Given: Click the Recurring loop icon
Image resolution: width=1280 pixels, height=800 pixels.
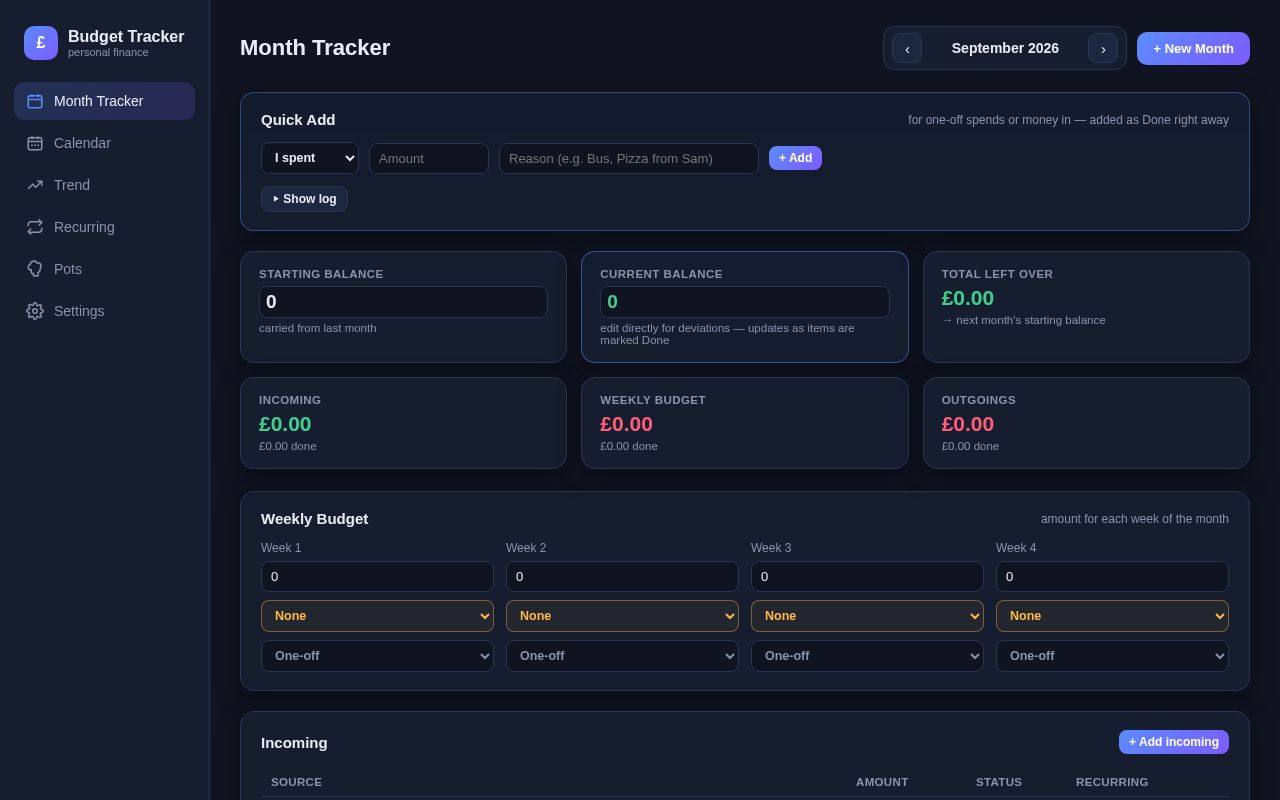Looking at the screenshot, I should point(35,227).
